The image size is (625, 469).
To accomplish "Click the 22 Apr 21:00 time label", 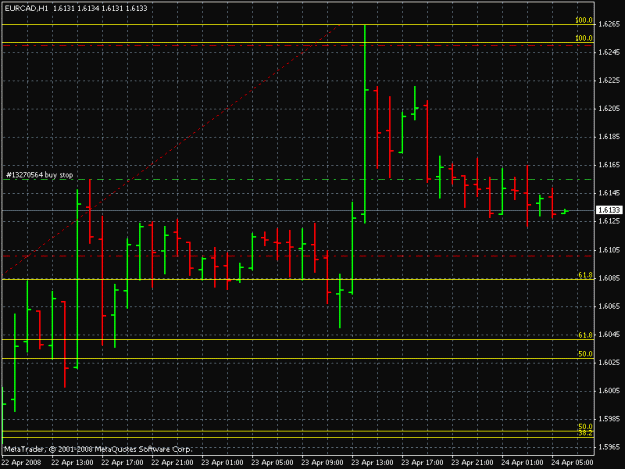I will point(173,463).
